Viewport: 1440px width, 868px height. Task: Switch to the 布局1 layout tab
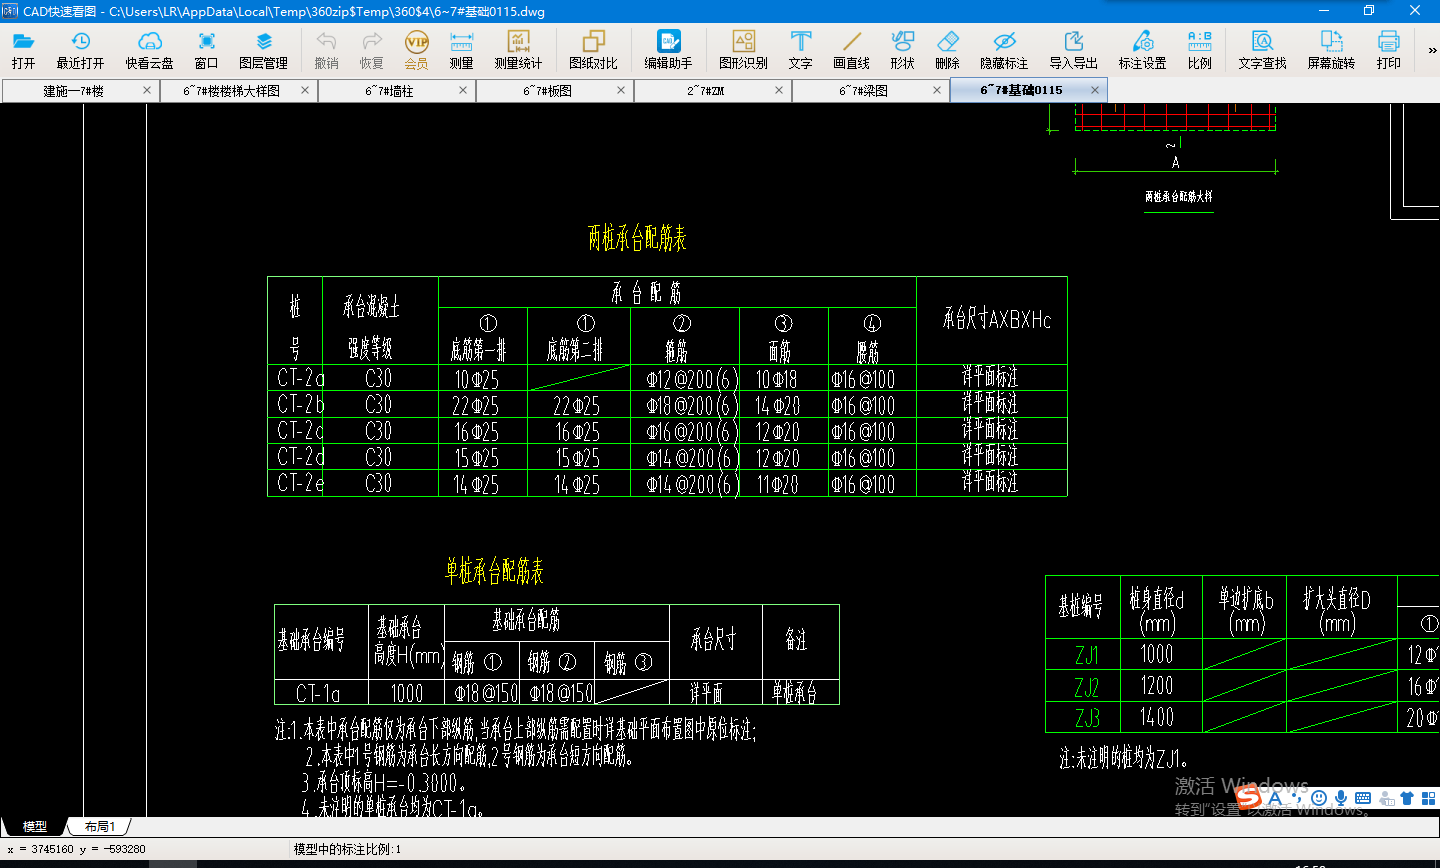pyautogui.click(x=100, y=826)
